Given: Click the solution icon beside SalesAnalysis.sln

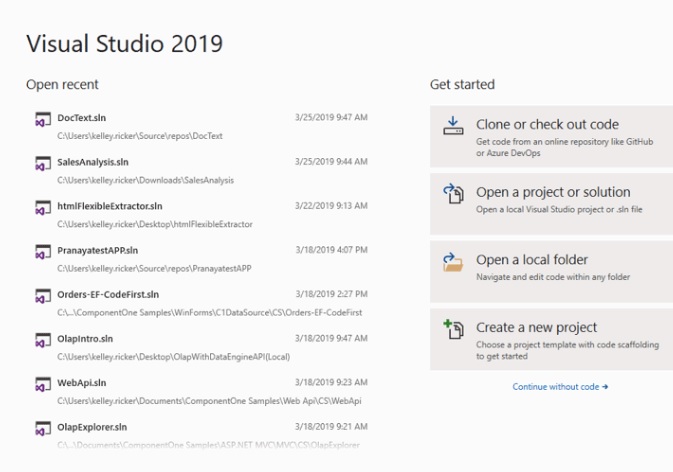Looking at the screenshot, I should coord(43,163).
